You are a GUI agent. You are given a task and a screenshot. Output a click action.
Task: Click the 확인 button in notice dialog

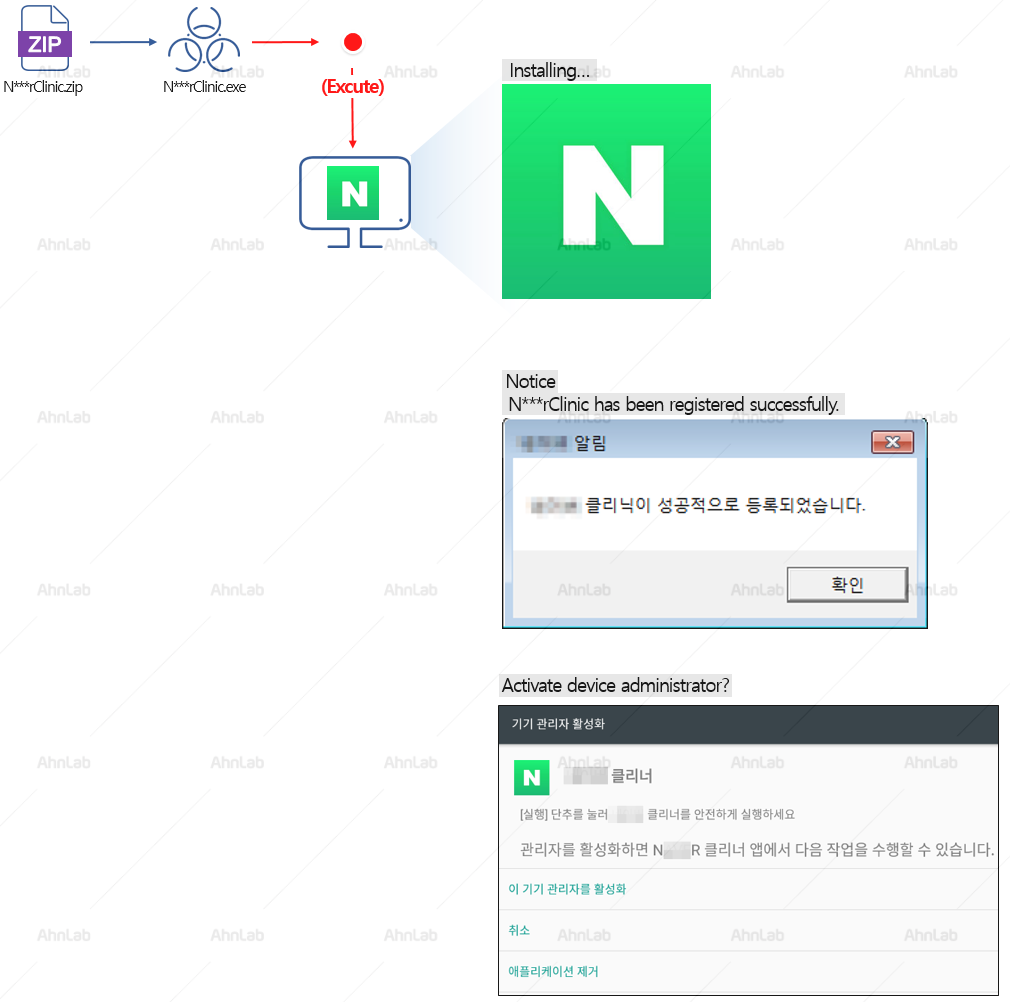click(x=847, y=585)
